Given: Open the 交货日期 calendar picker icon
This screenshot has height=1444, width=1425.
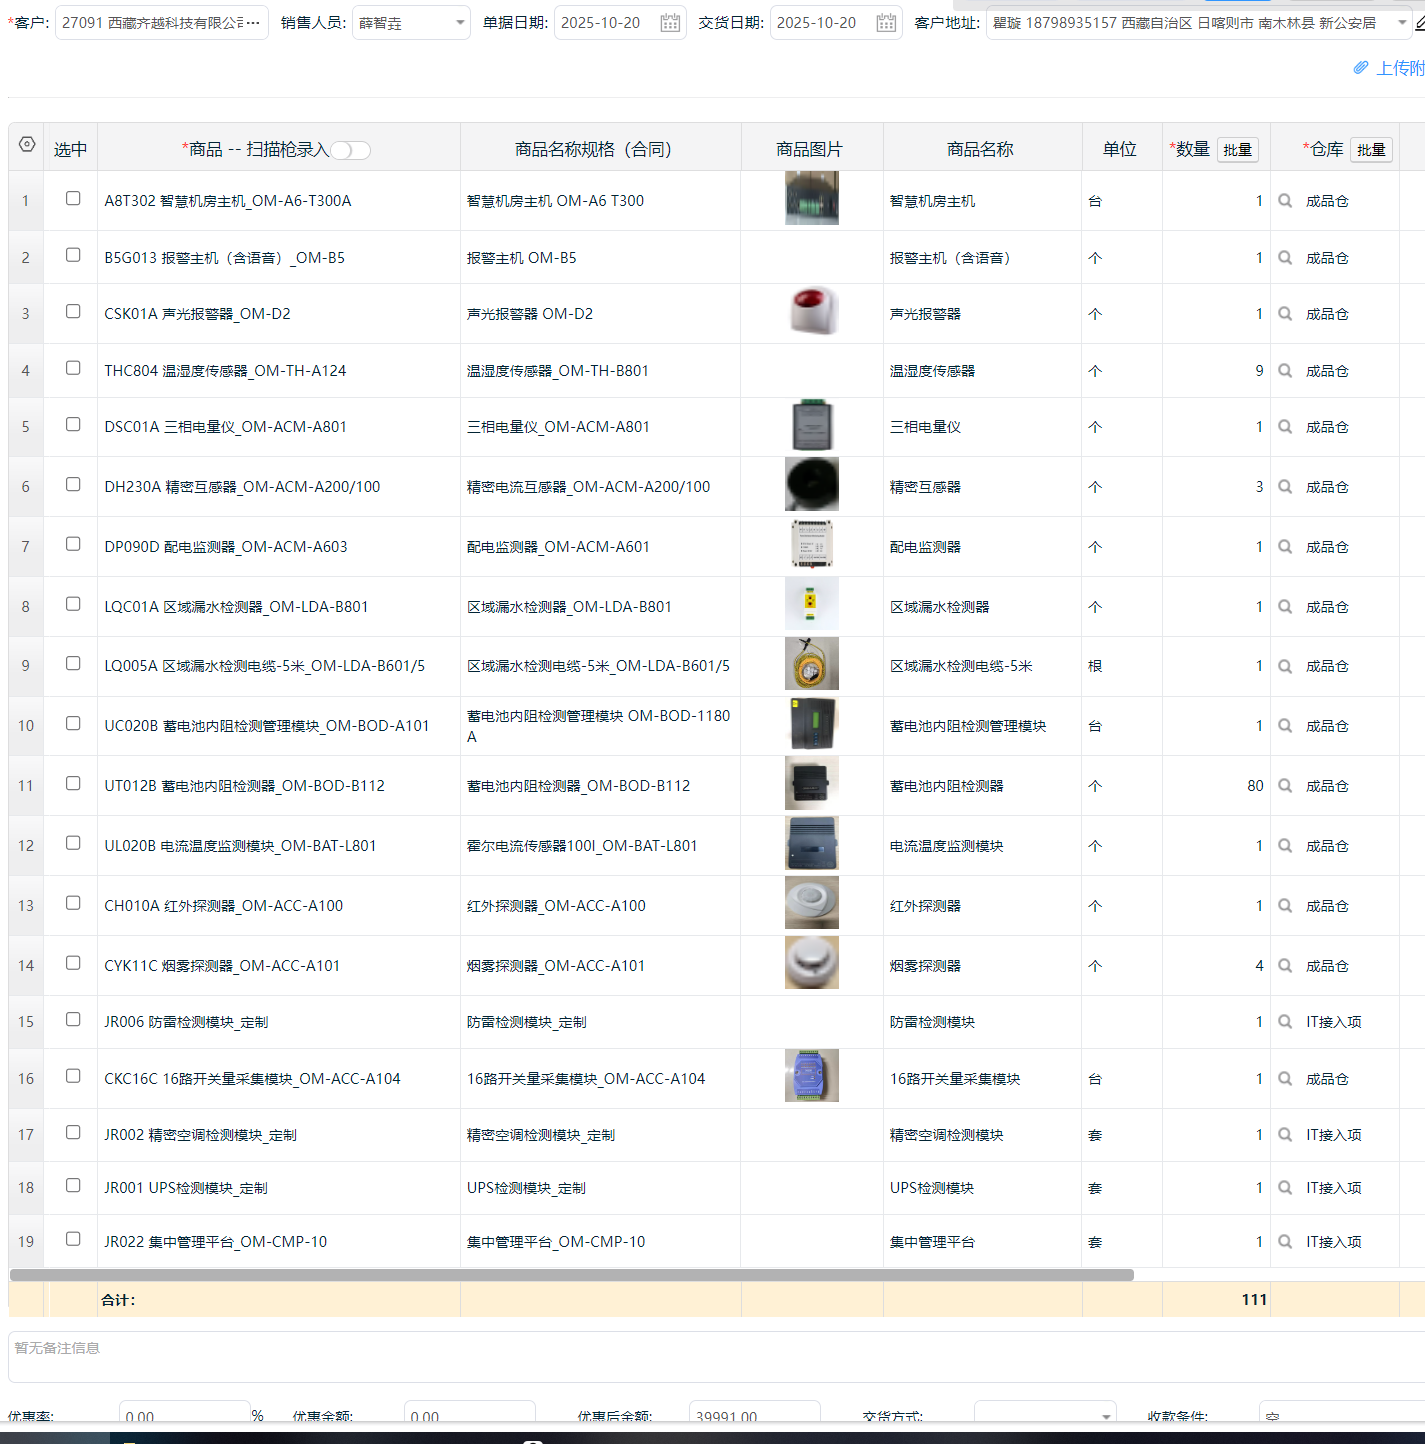Looking at the screenshot, I should 886,23.
